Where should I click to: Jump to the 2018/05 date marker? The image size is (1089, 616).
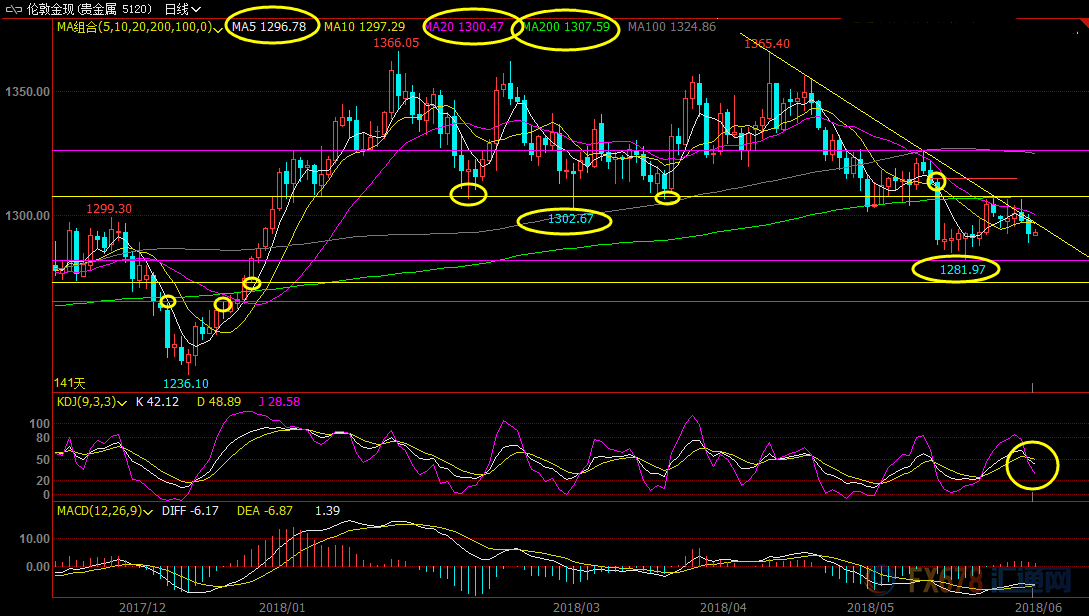(870, 608)
